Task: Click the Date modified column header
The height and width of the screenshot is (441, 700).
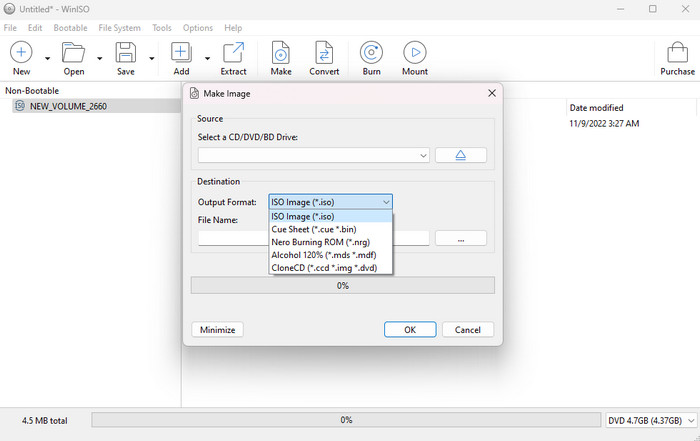Action: click(x=596, y=108)
